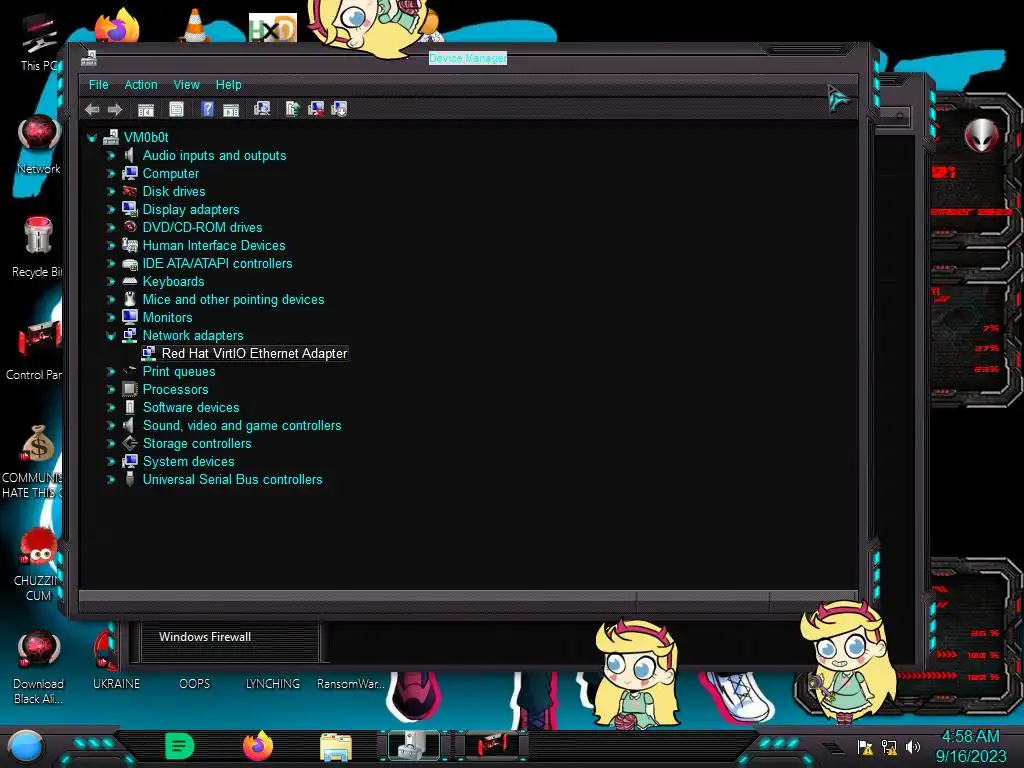Toggle the Show/Hide Action Pane toolbar icon
Viewport: 1024px width, 768px height.
tap(231, 110)
